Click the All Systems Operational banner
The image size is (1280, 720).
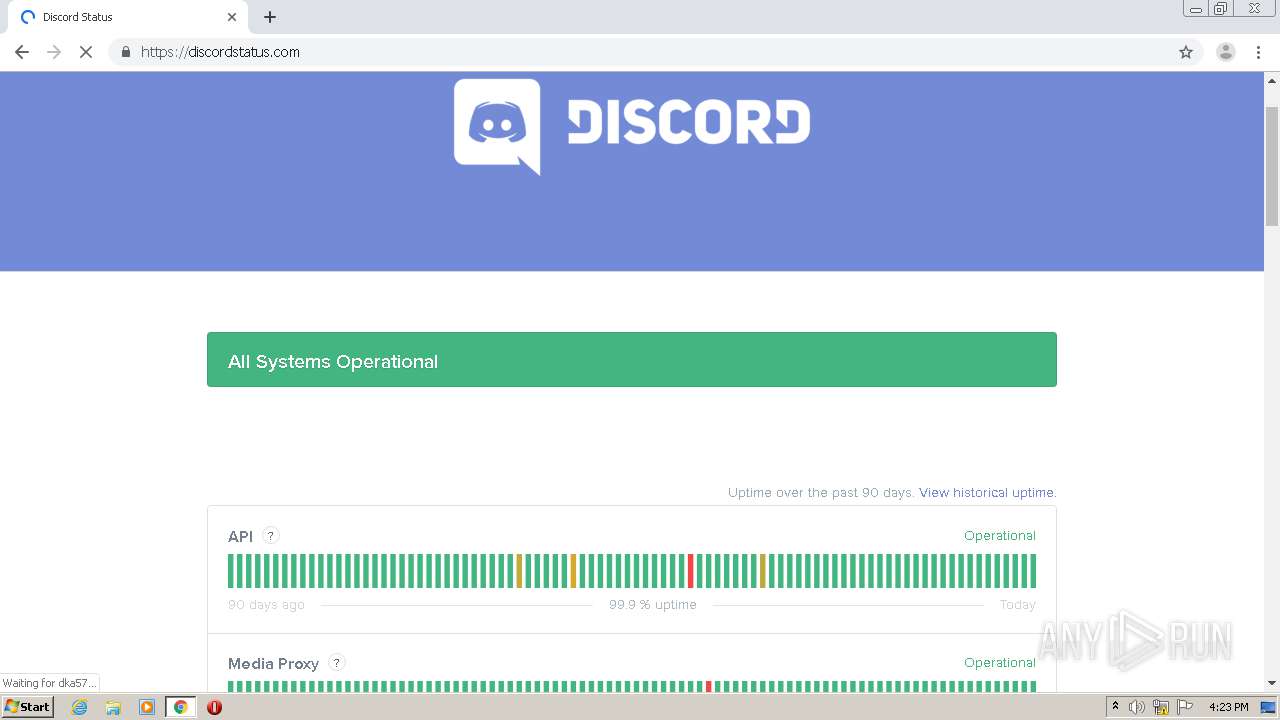click(632, 360)
